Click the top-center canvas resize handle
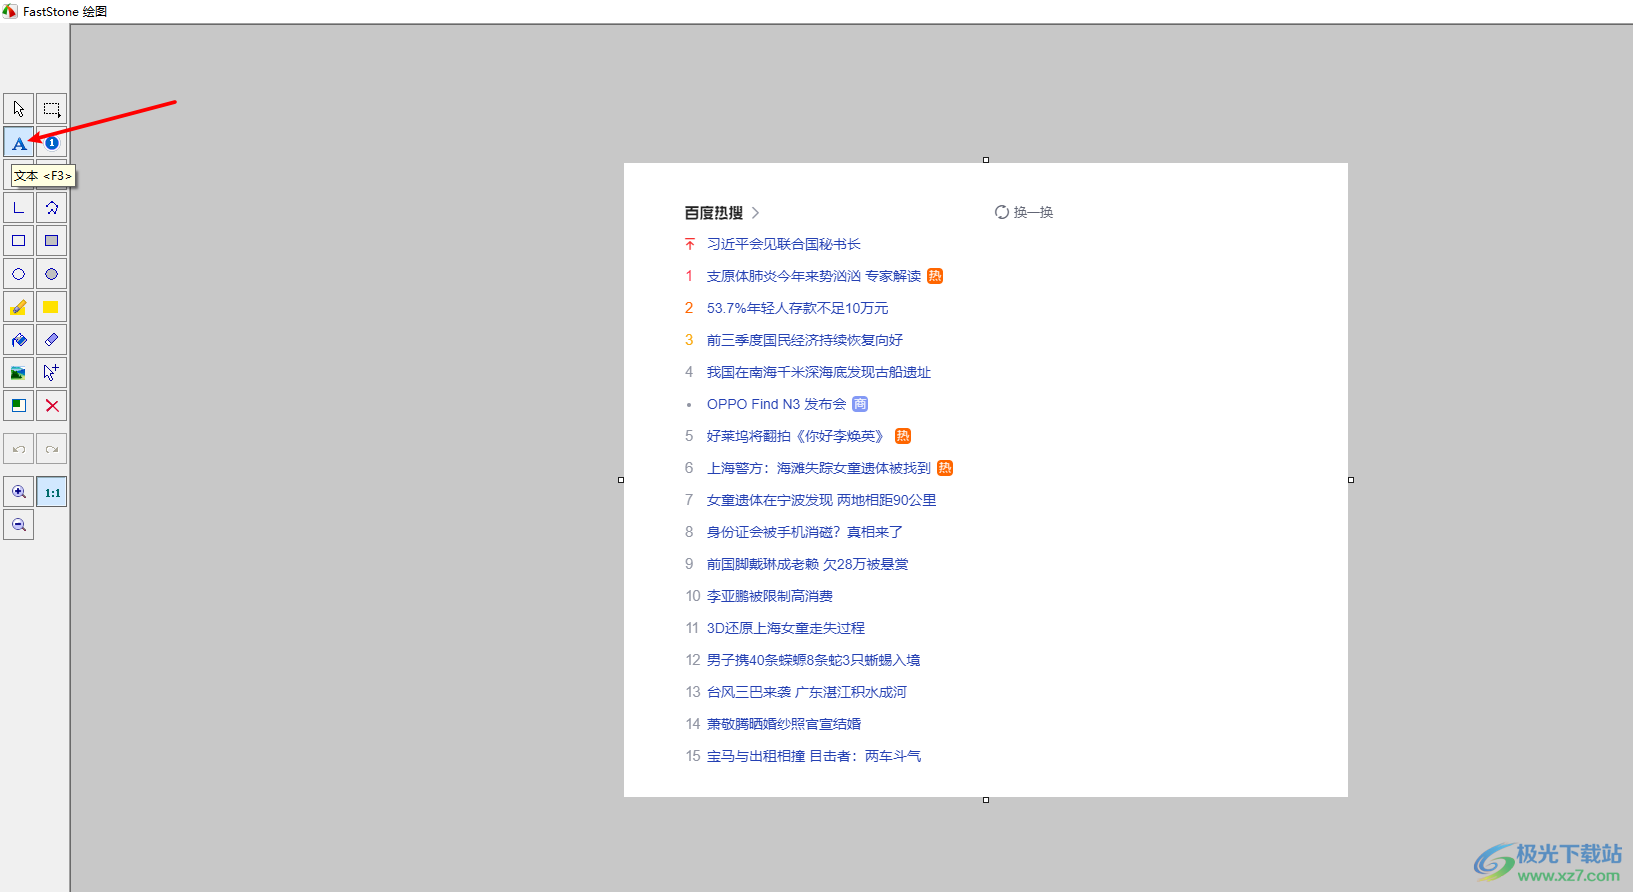 click(x=986, y=160)
